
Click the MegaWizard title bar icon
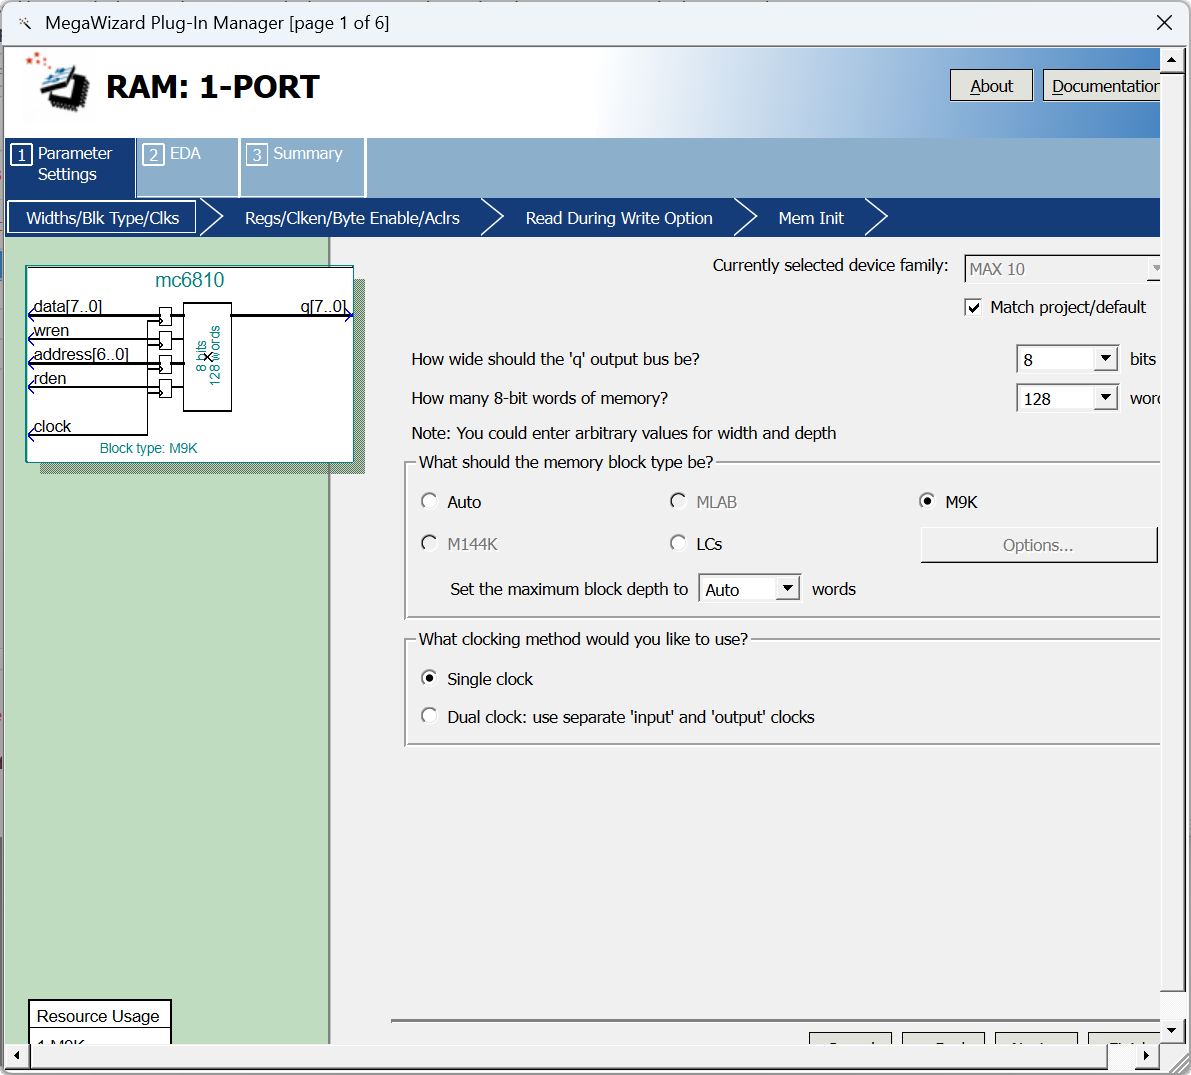(25, 23)
